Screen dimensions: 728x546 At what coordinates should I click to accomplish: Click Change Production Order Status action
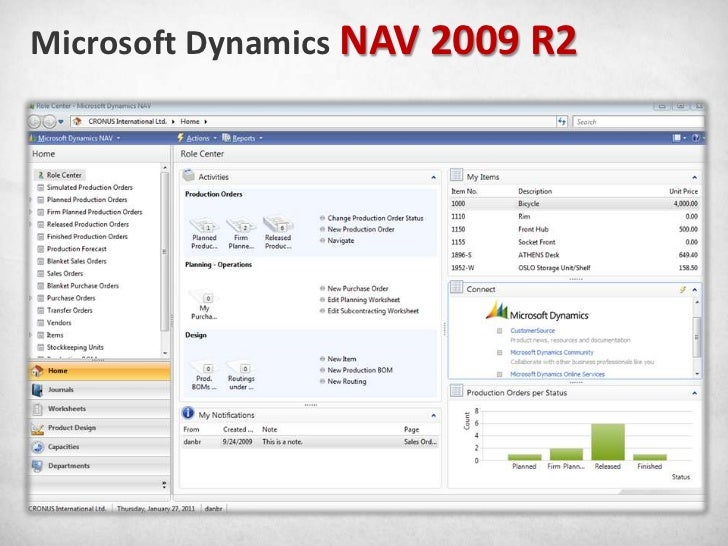point(376,218)
